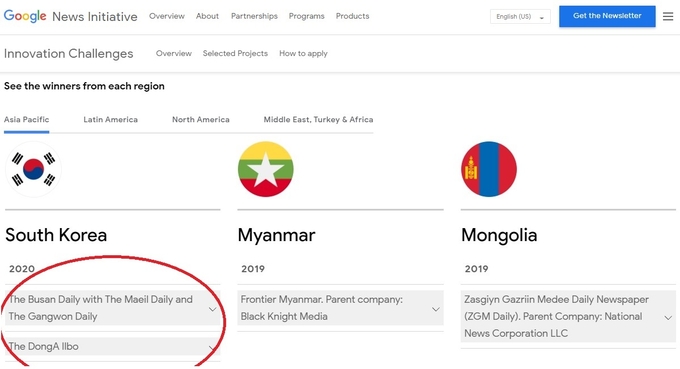The width and height of the screenshot is (680, 369).
Task: Click the Mongolia flag icon
Action: click(x=489, y=169)
